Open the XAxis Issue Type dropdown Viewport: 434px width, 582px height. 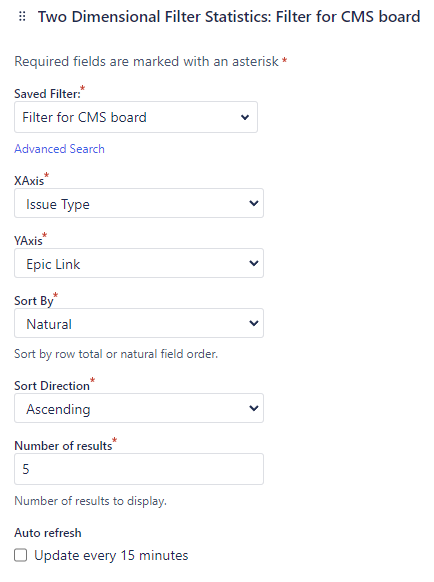coord(139,203)
